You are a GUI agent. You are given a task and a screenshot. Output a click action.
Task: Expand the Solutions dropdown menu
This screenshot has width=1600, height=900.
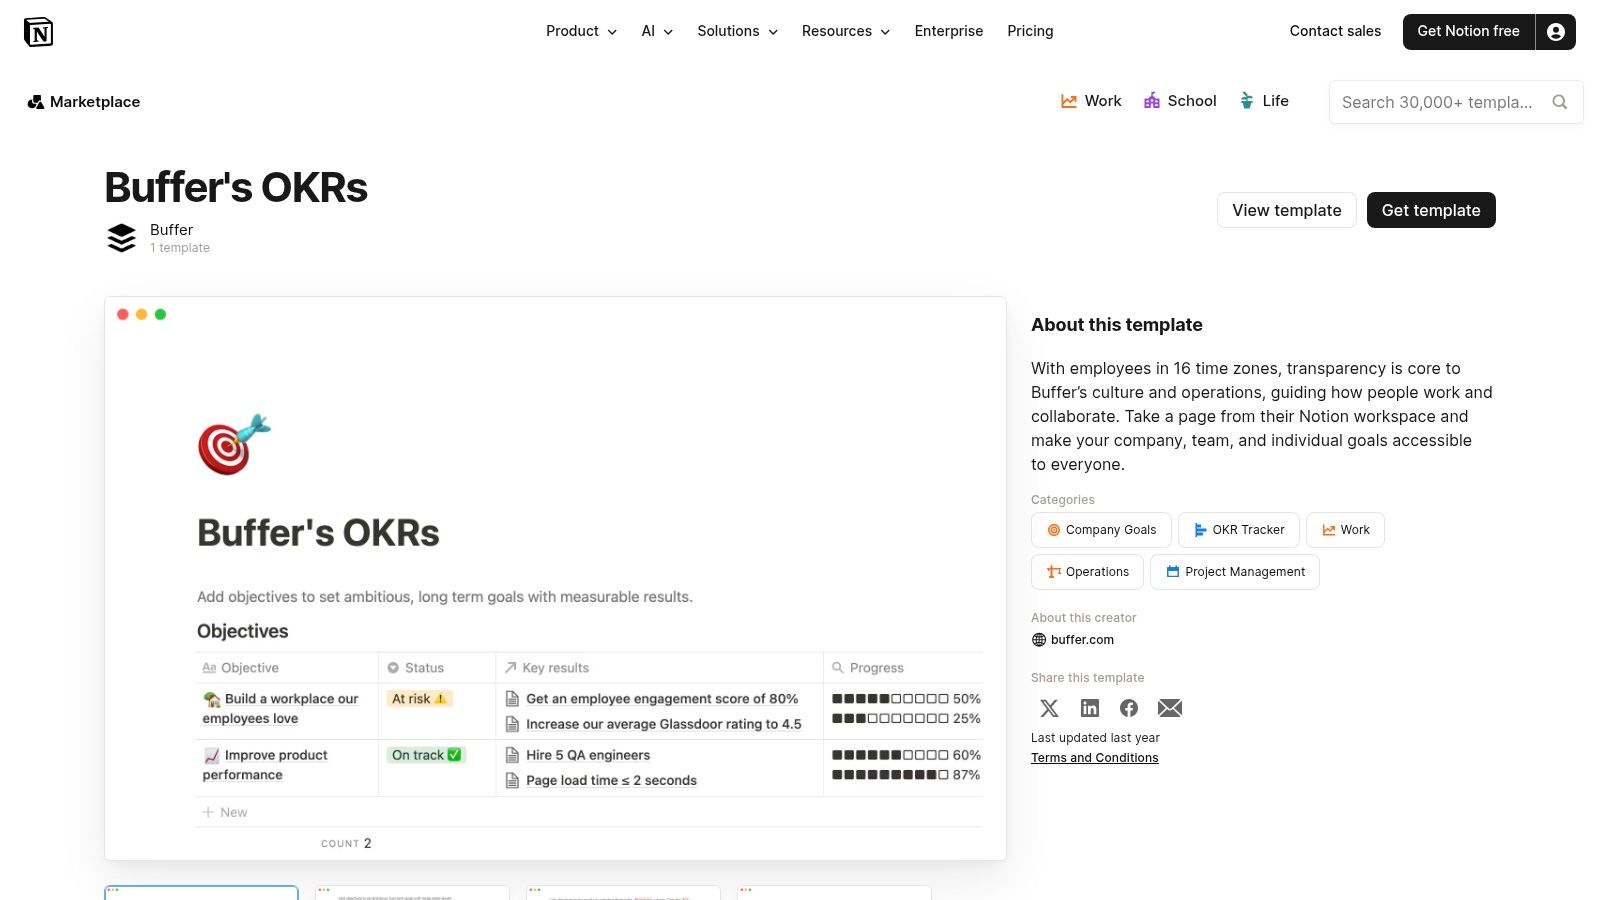tap(737, 31)
